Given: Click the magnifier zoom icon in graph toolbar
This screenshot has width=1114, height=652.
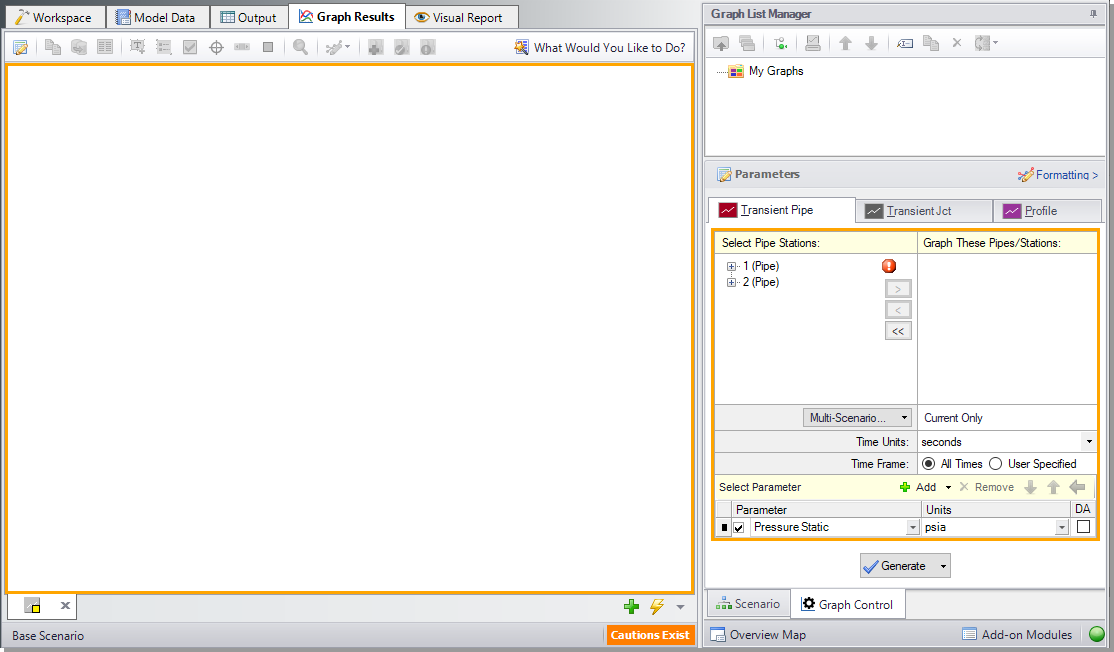Looking at the screenshot, I should point(300,47).
